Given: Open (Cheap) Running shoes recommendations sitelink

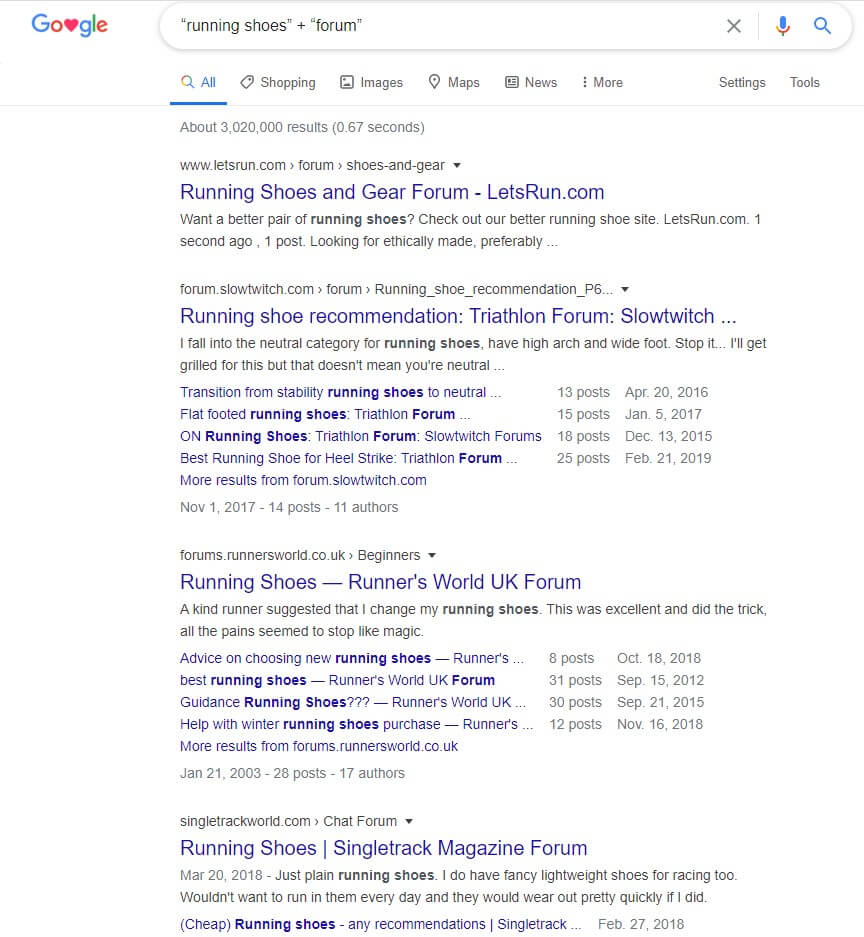Looking at the screenshot, I should pyautogui.click(x=381, y=924).
